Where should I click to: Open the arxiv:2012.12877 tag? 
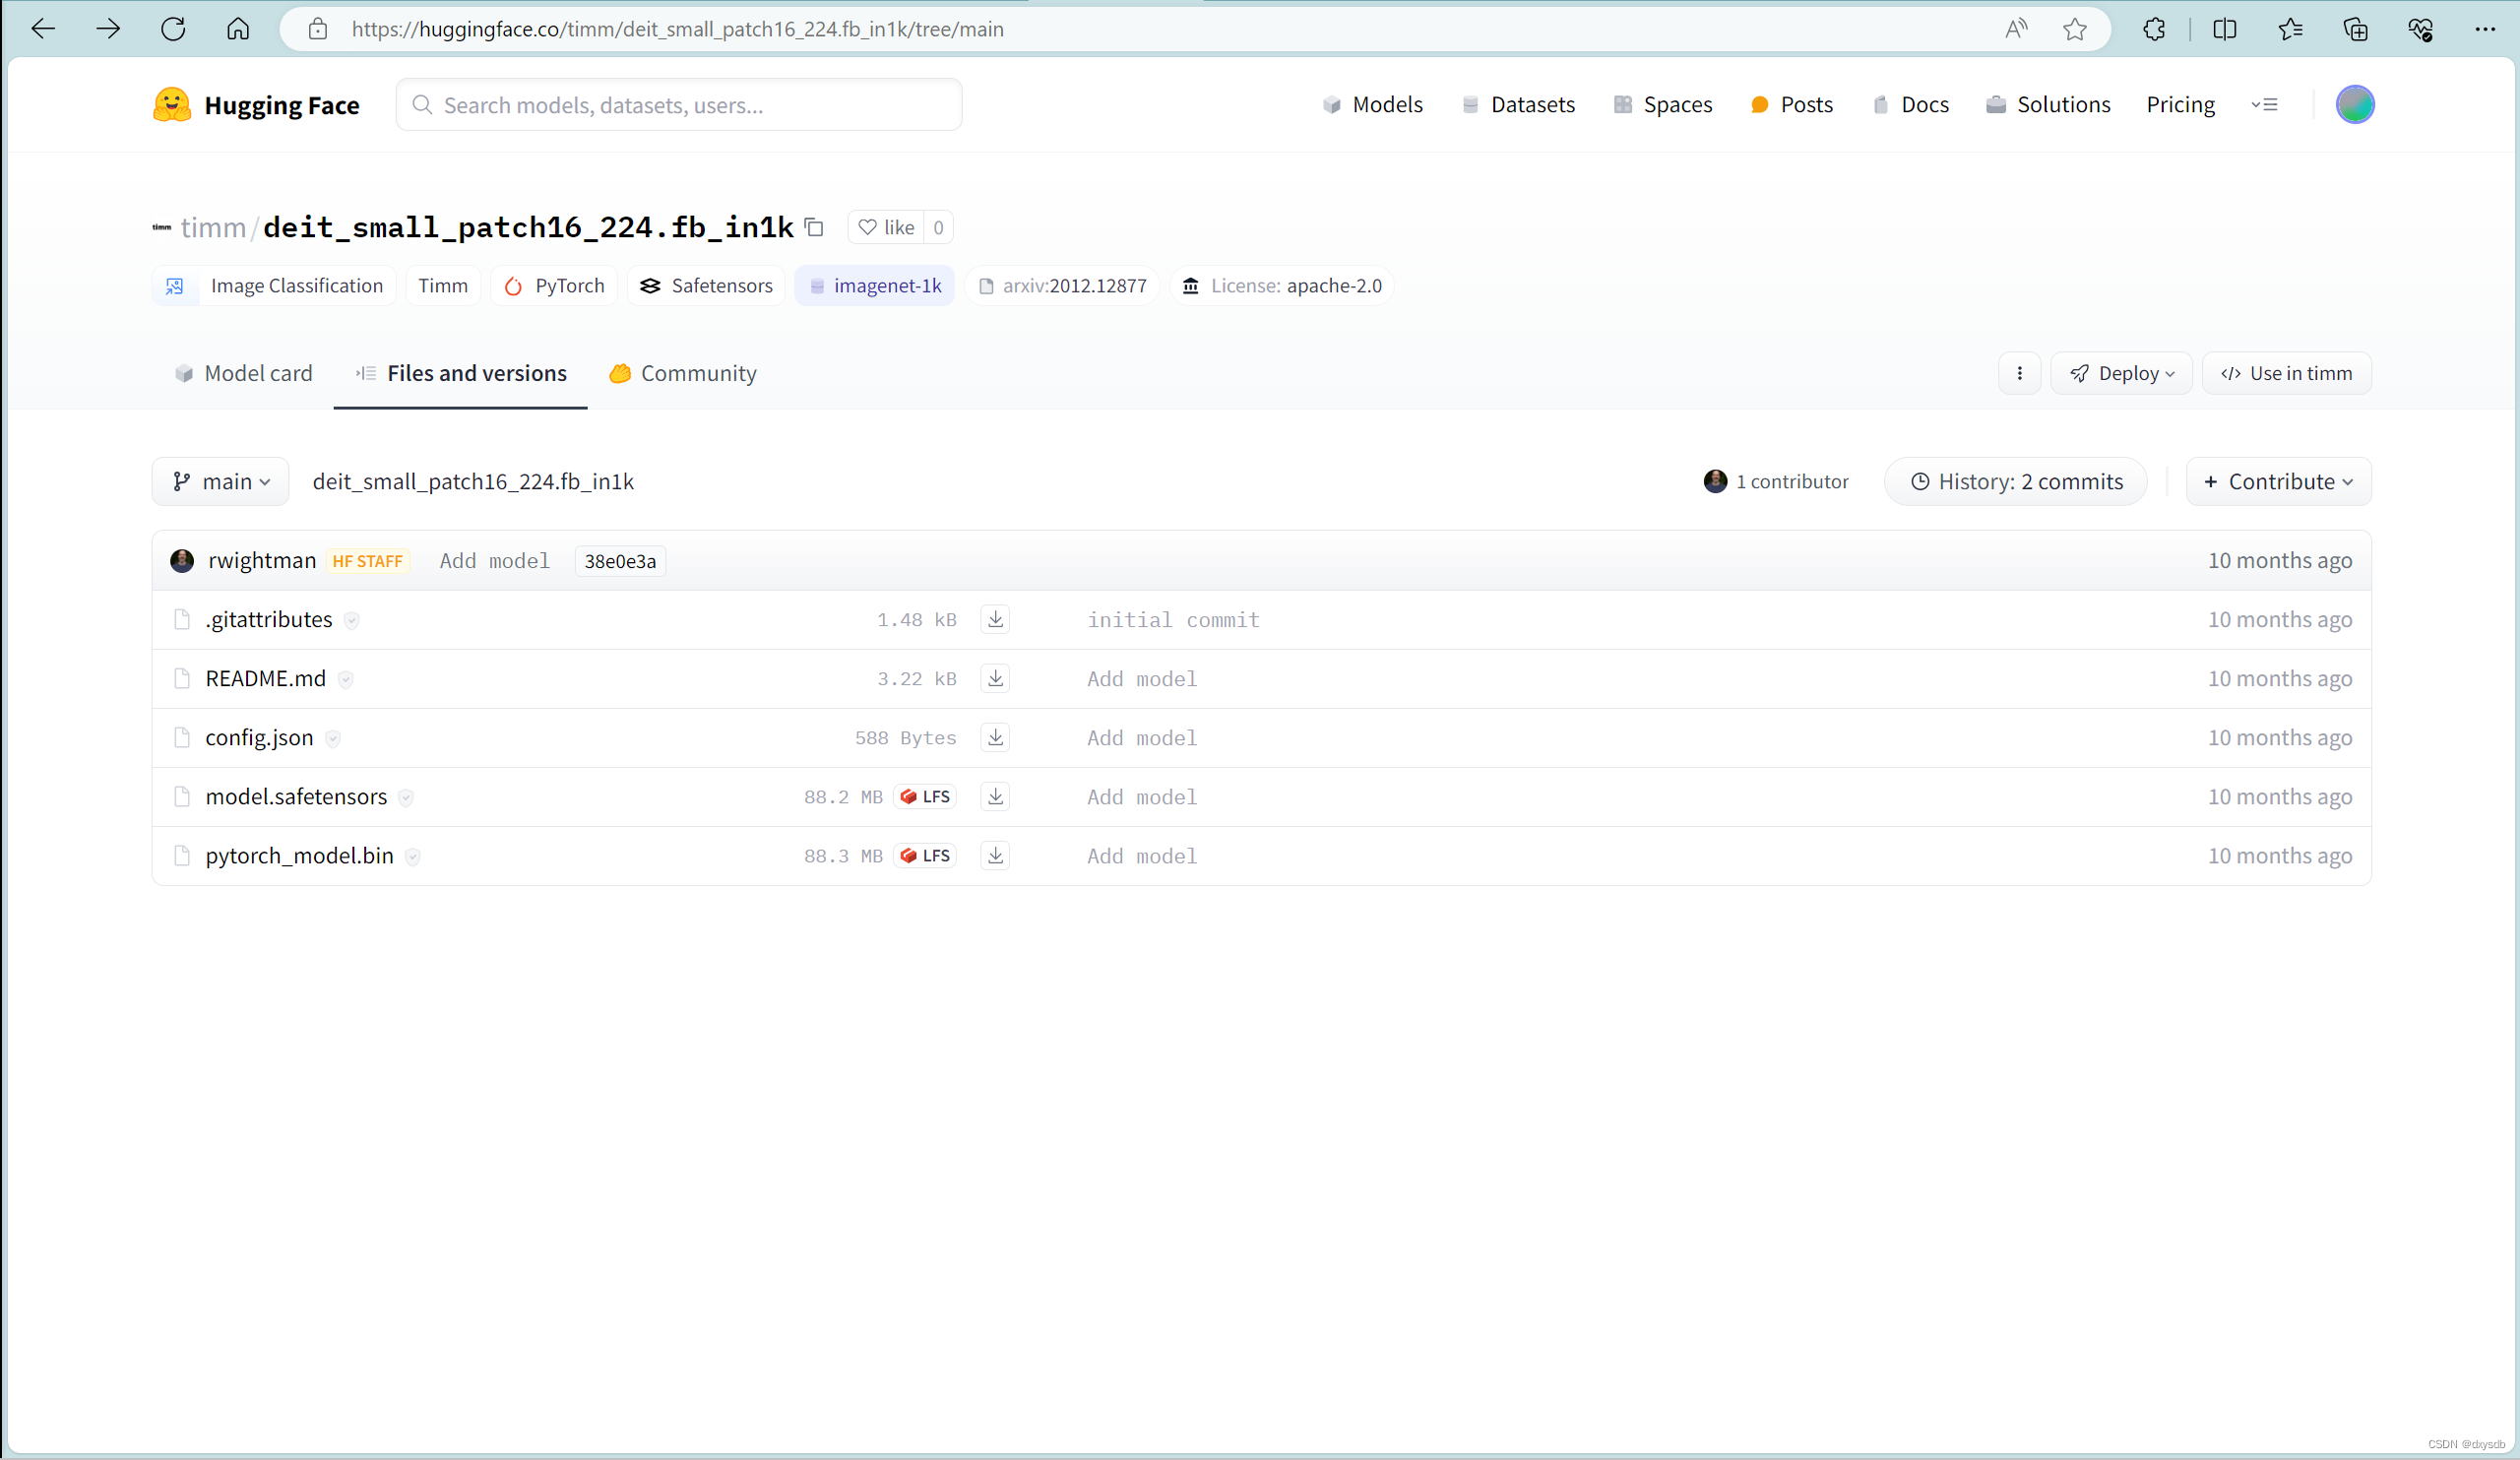(1062, 286)
